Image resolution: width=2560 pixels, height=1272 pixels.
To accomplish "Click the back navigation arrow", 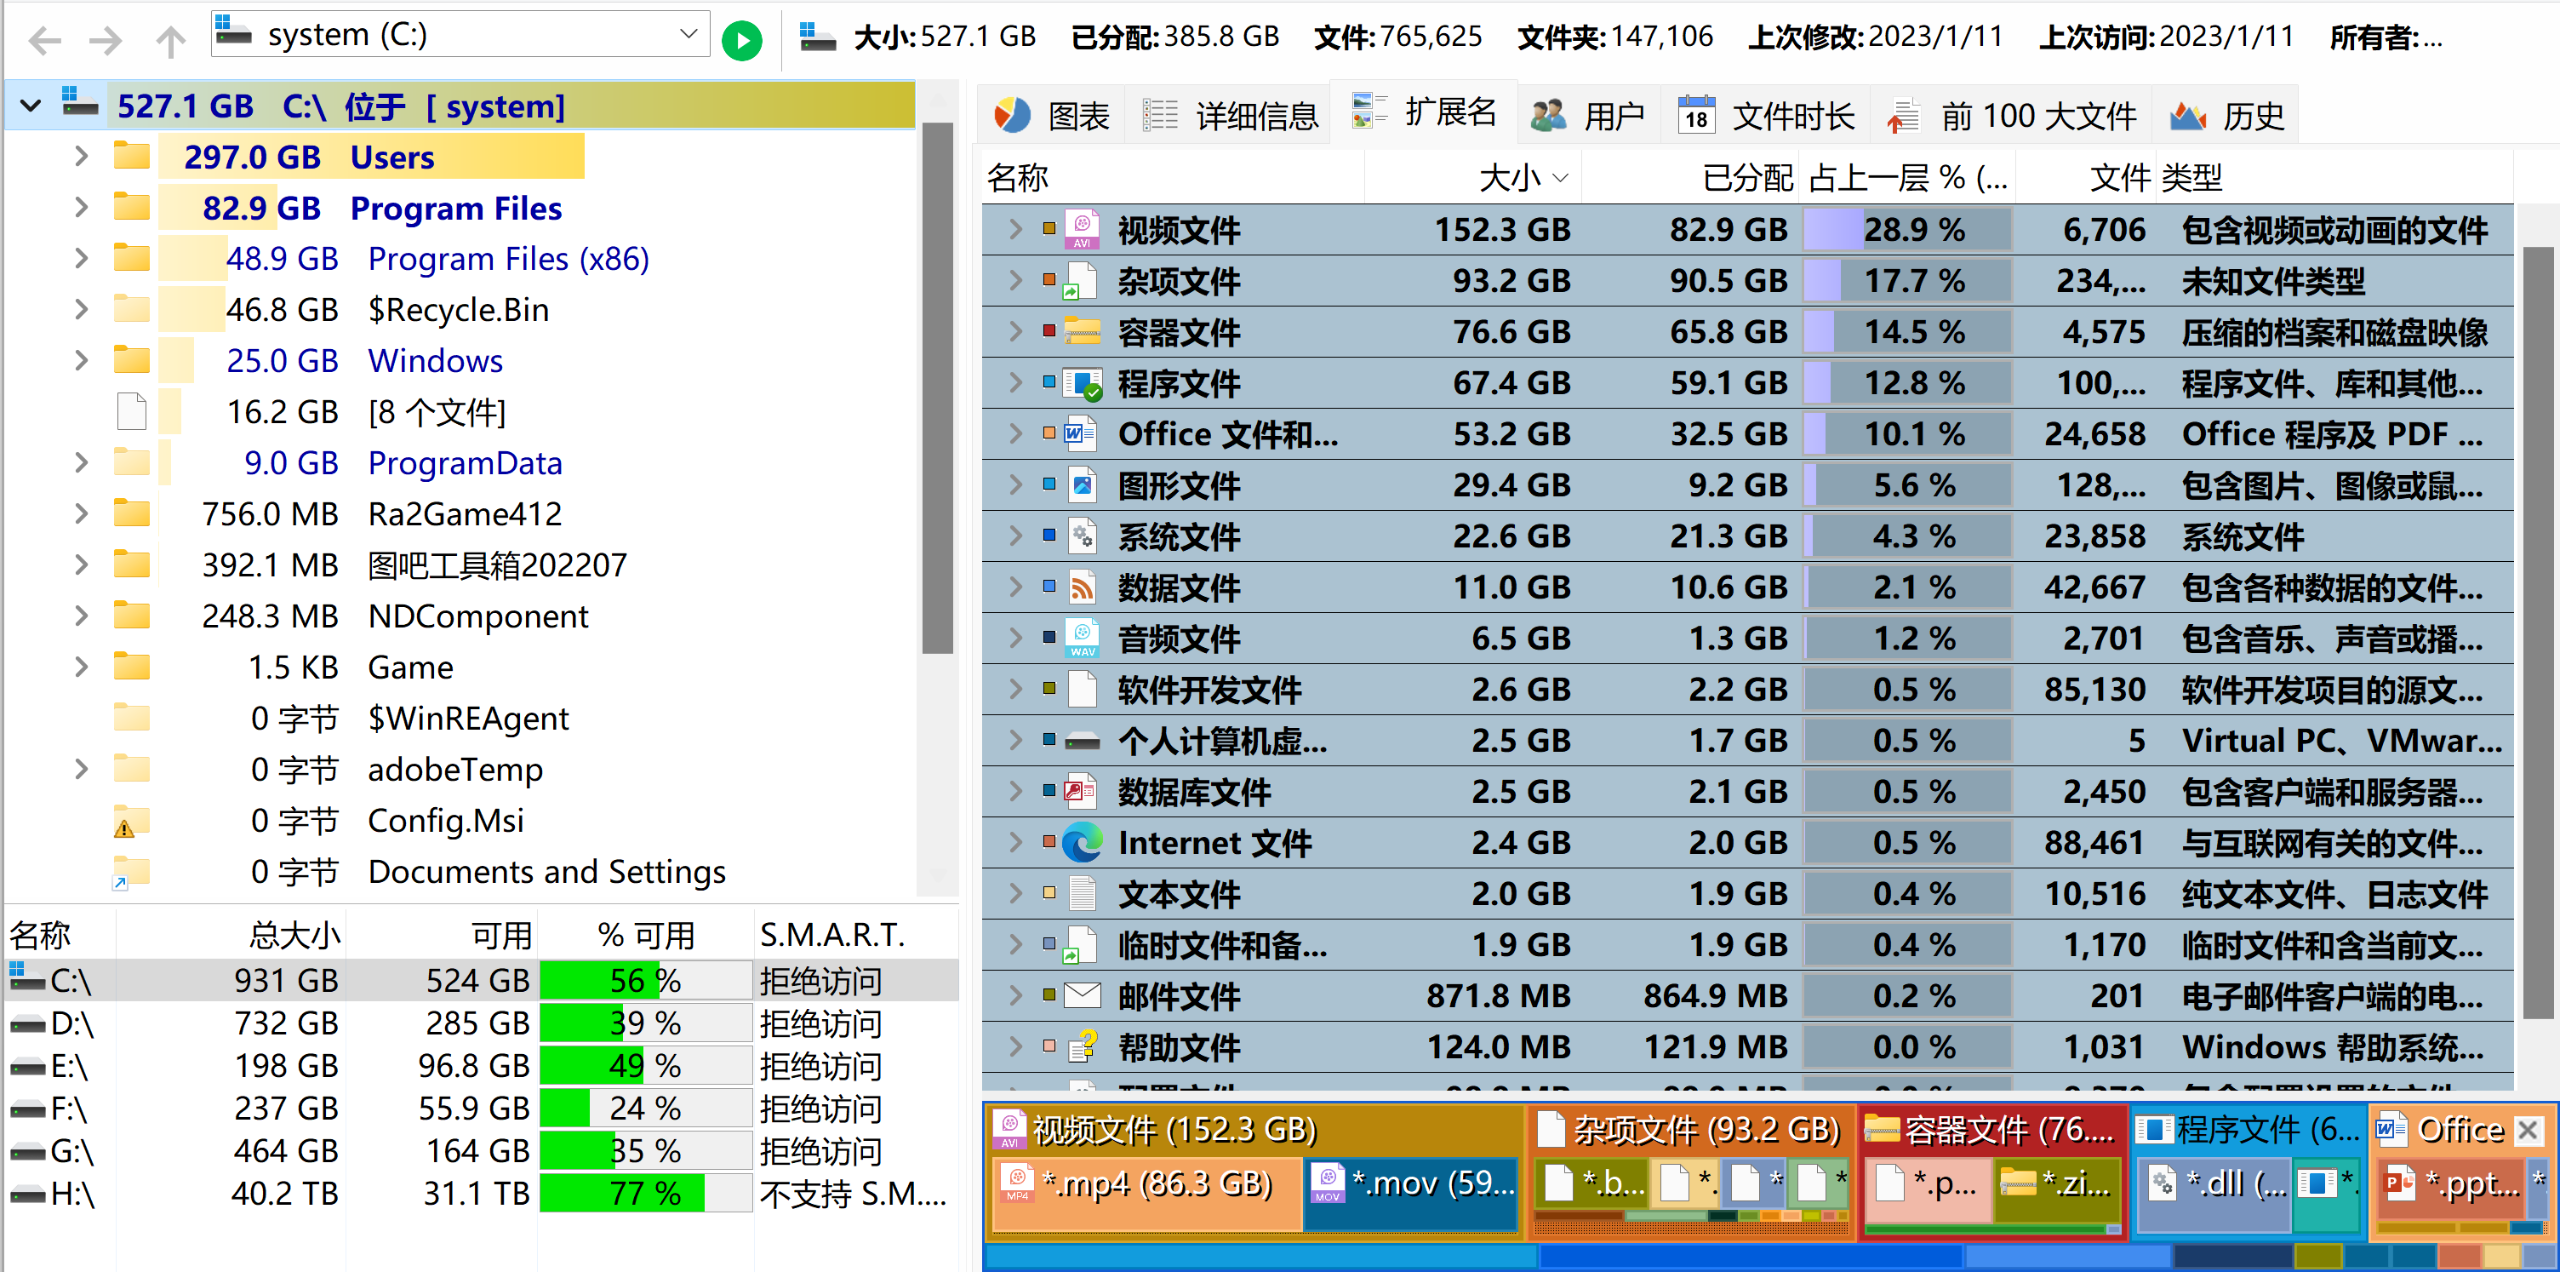I will tap(45, 40).
